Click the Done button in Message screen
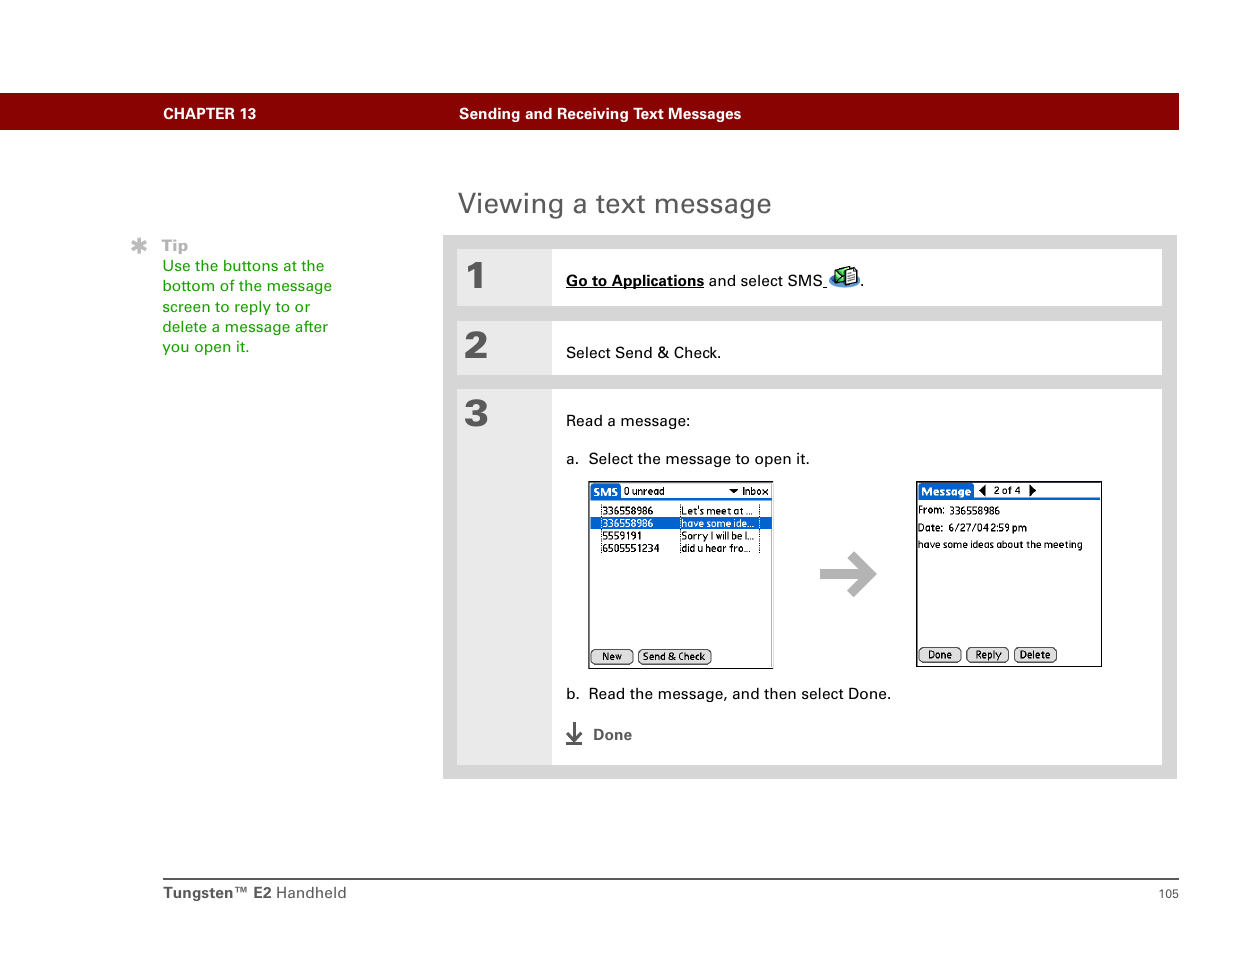Image resolution: width=1235 pixels, height=954 pixels. 940,655
